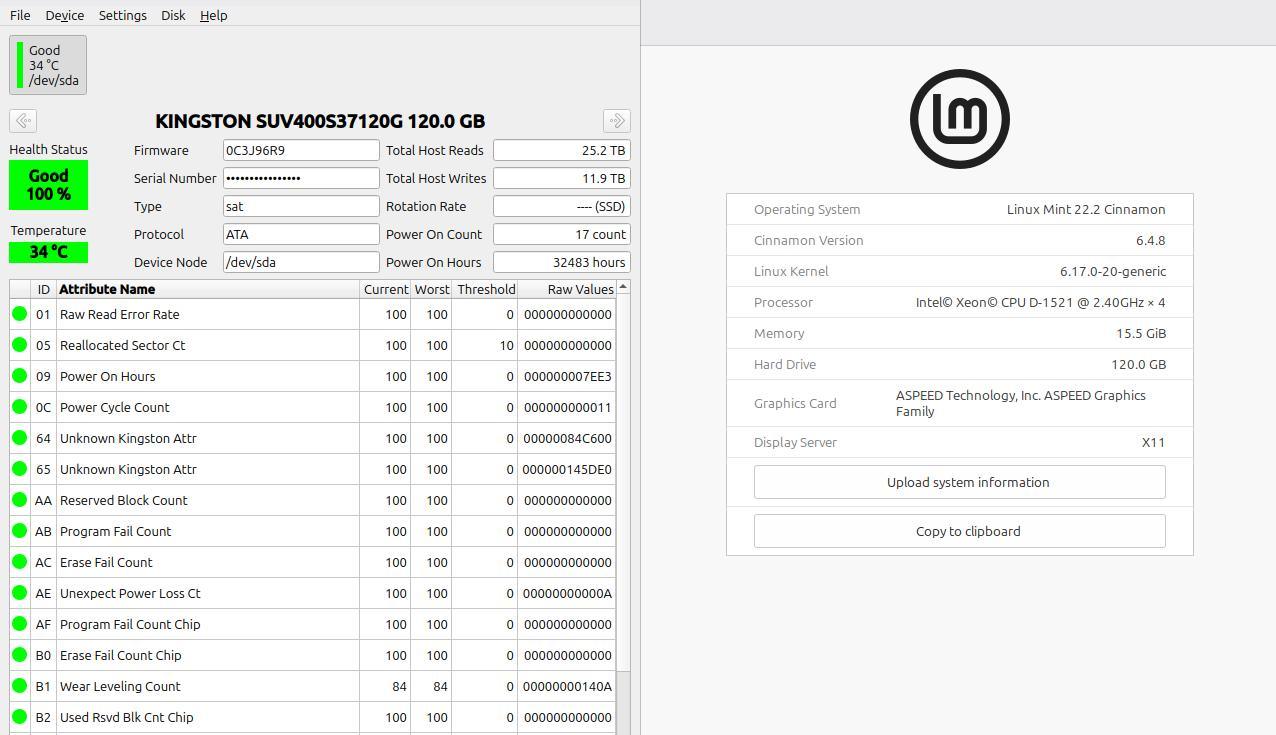Screen dimensions: 1276x735
Task: Click the next disk arrow icon
Action: coord(617,120)
